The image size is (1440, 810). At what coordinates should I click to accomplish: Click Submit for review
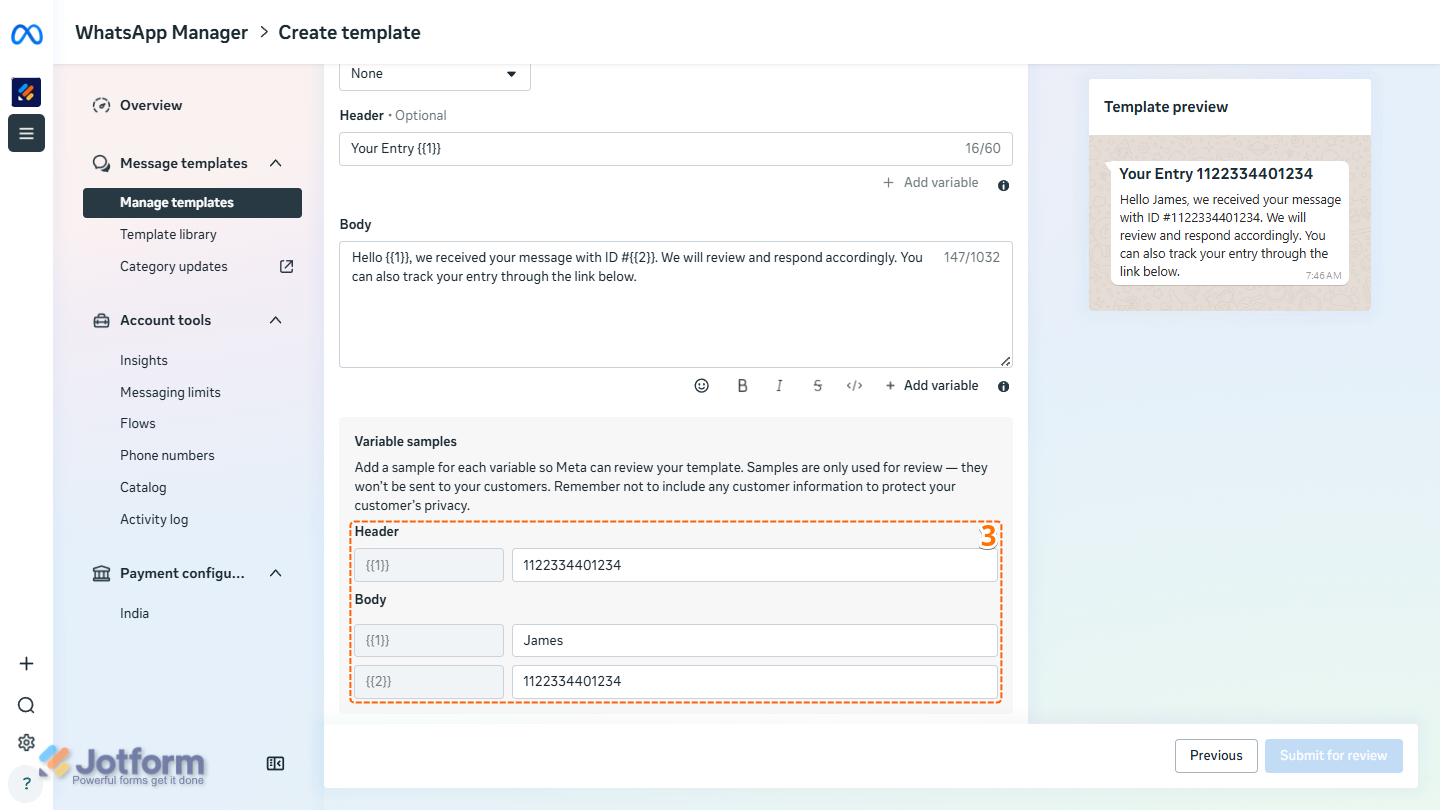pyautogui.click(x=1334, y=756)
